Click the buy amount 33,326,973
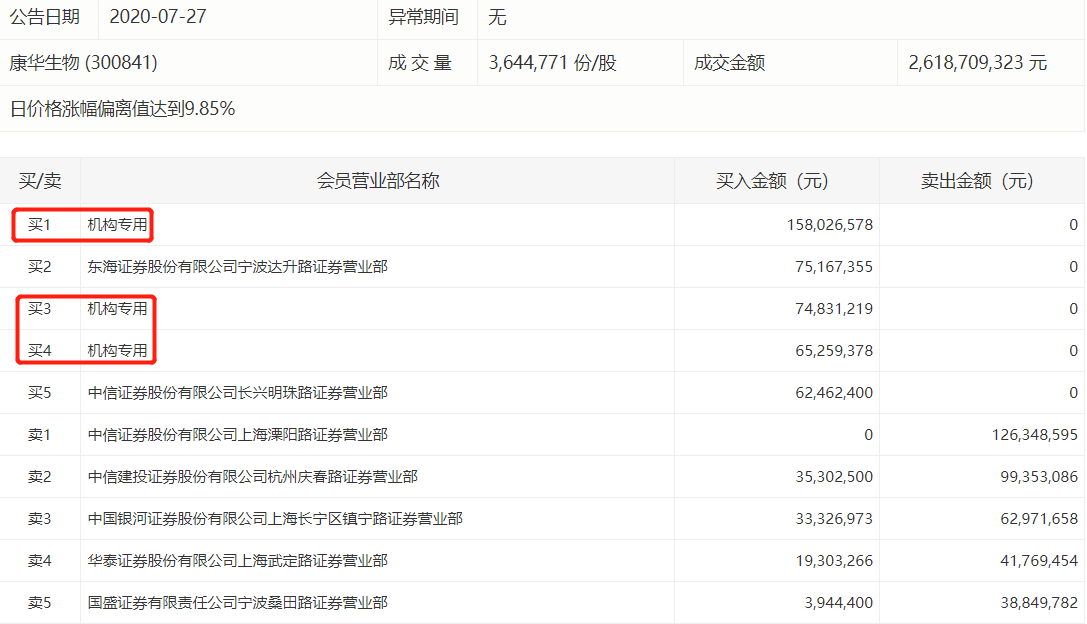 pyautogui.click(x=834, y=519)
